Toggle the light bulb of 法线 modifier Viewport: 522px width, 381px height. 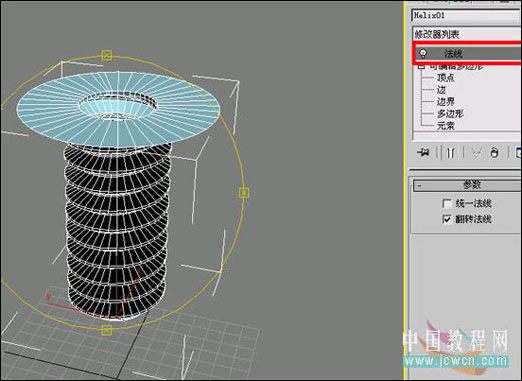[423, 53]
